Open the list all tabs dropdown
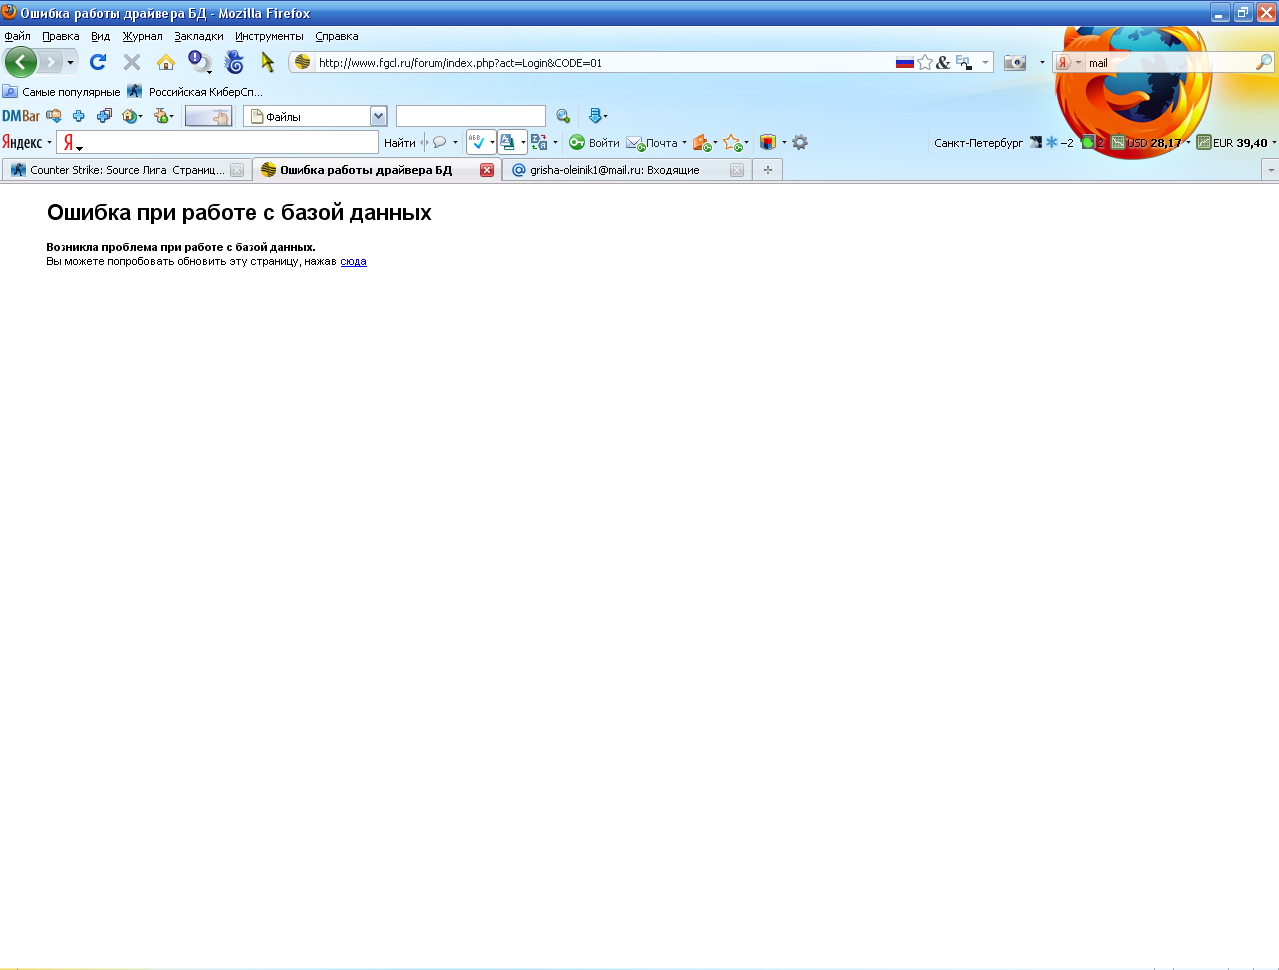This screenshot has width=1279, height=970. coord(1271,170)
